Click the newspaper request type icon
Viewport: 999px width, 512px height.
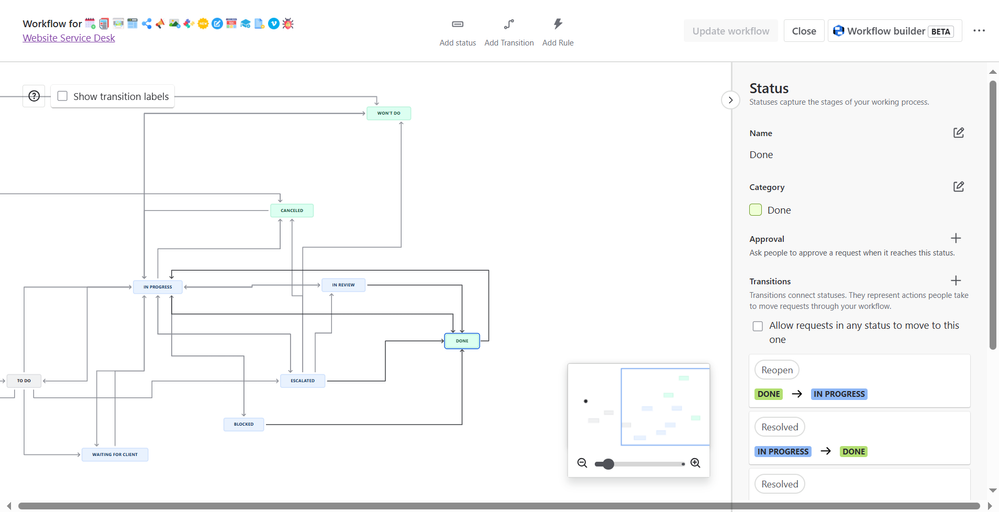104,24
